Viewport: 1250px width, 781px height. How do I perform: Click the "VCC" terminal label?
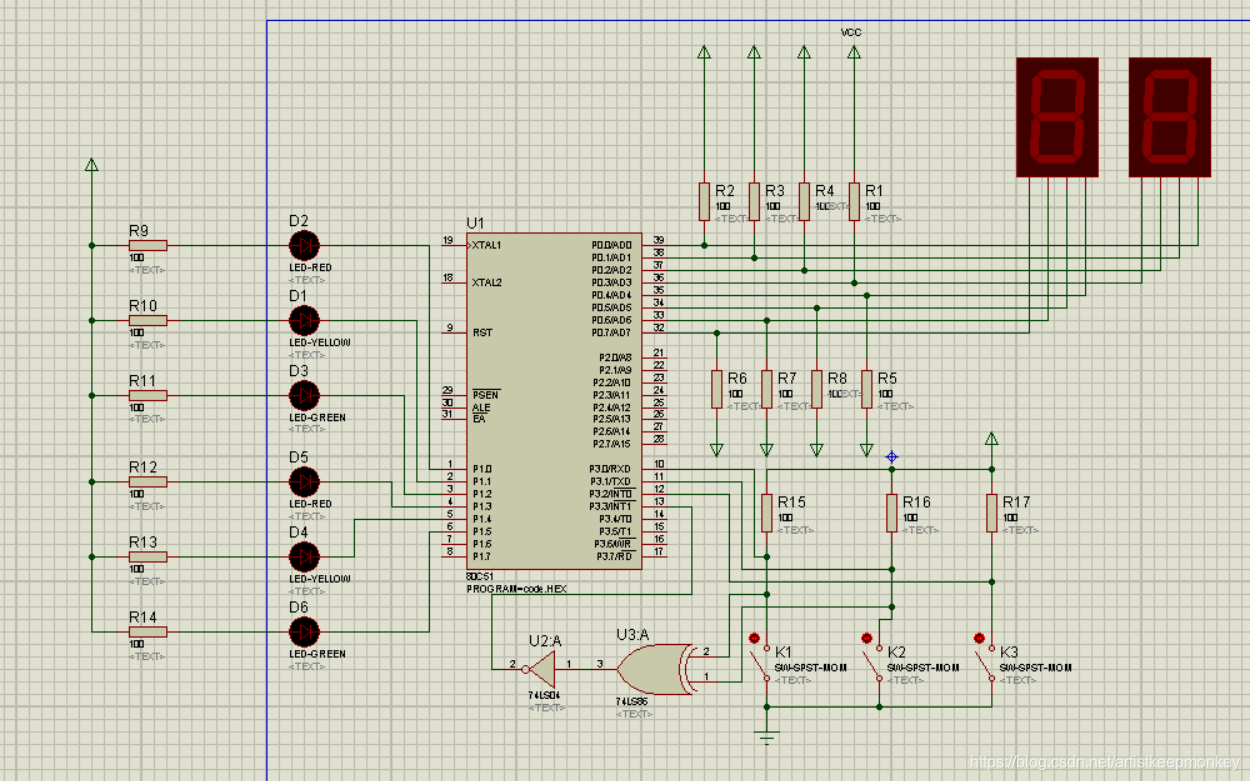tap(851, 32)
